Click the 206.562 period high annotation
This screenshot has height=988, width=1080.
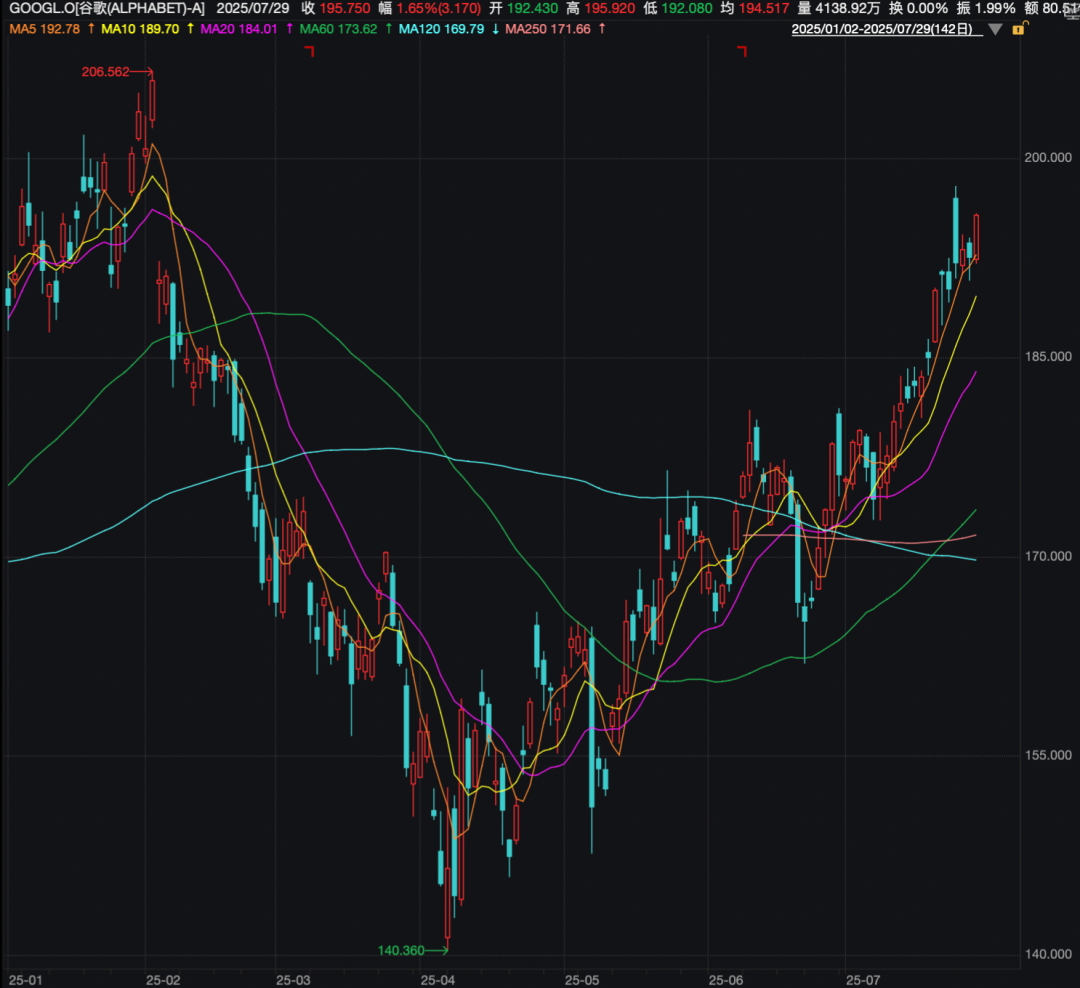pos(105,72)
